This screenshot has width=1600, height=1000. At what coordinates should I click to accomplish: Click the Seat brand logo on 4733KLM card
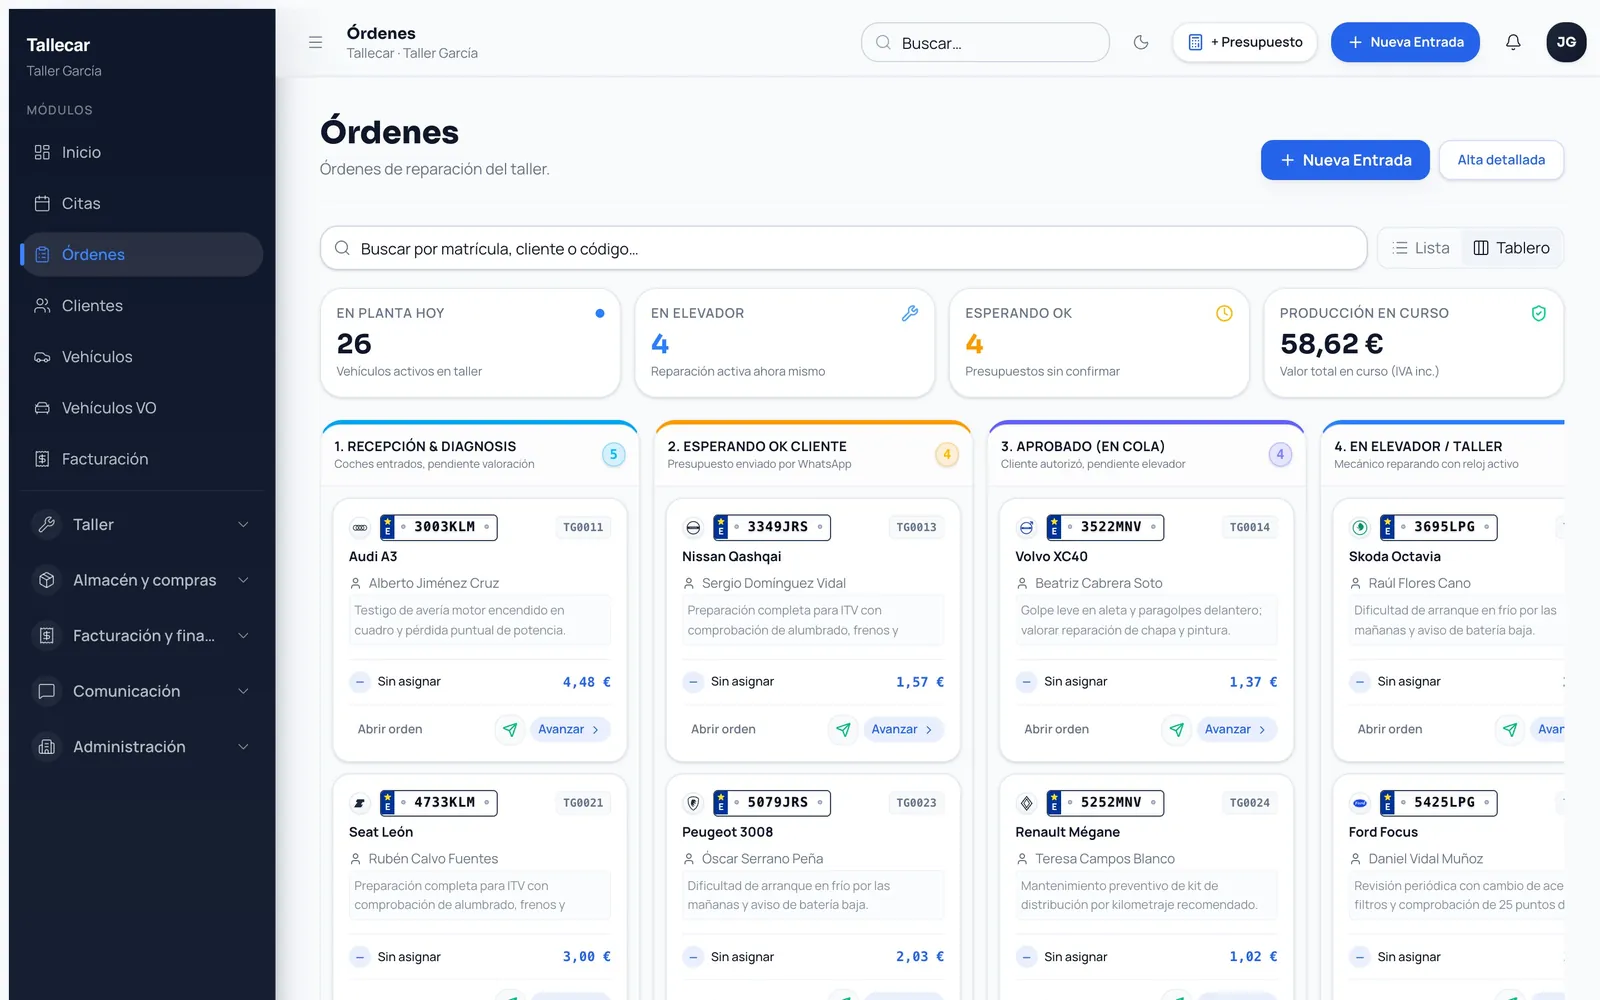[x=360, y=802]
